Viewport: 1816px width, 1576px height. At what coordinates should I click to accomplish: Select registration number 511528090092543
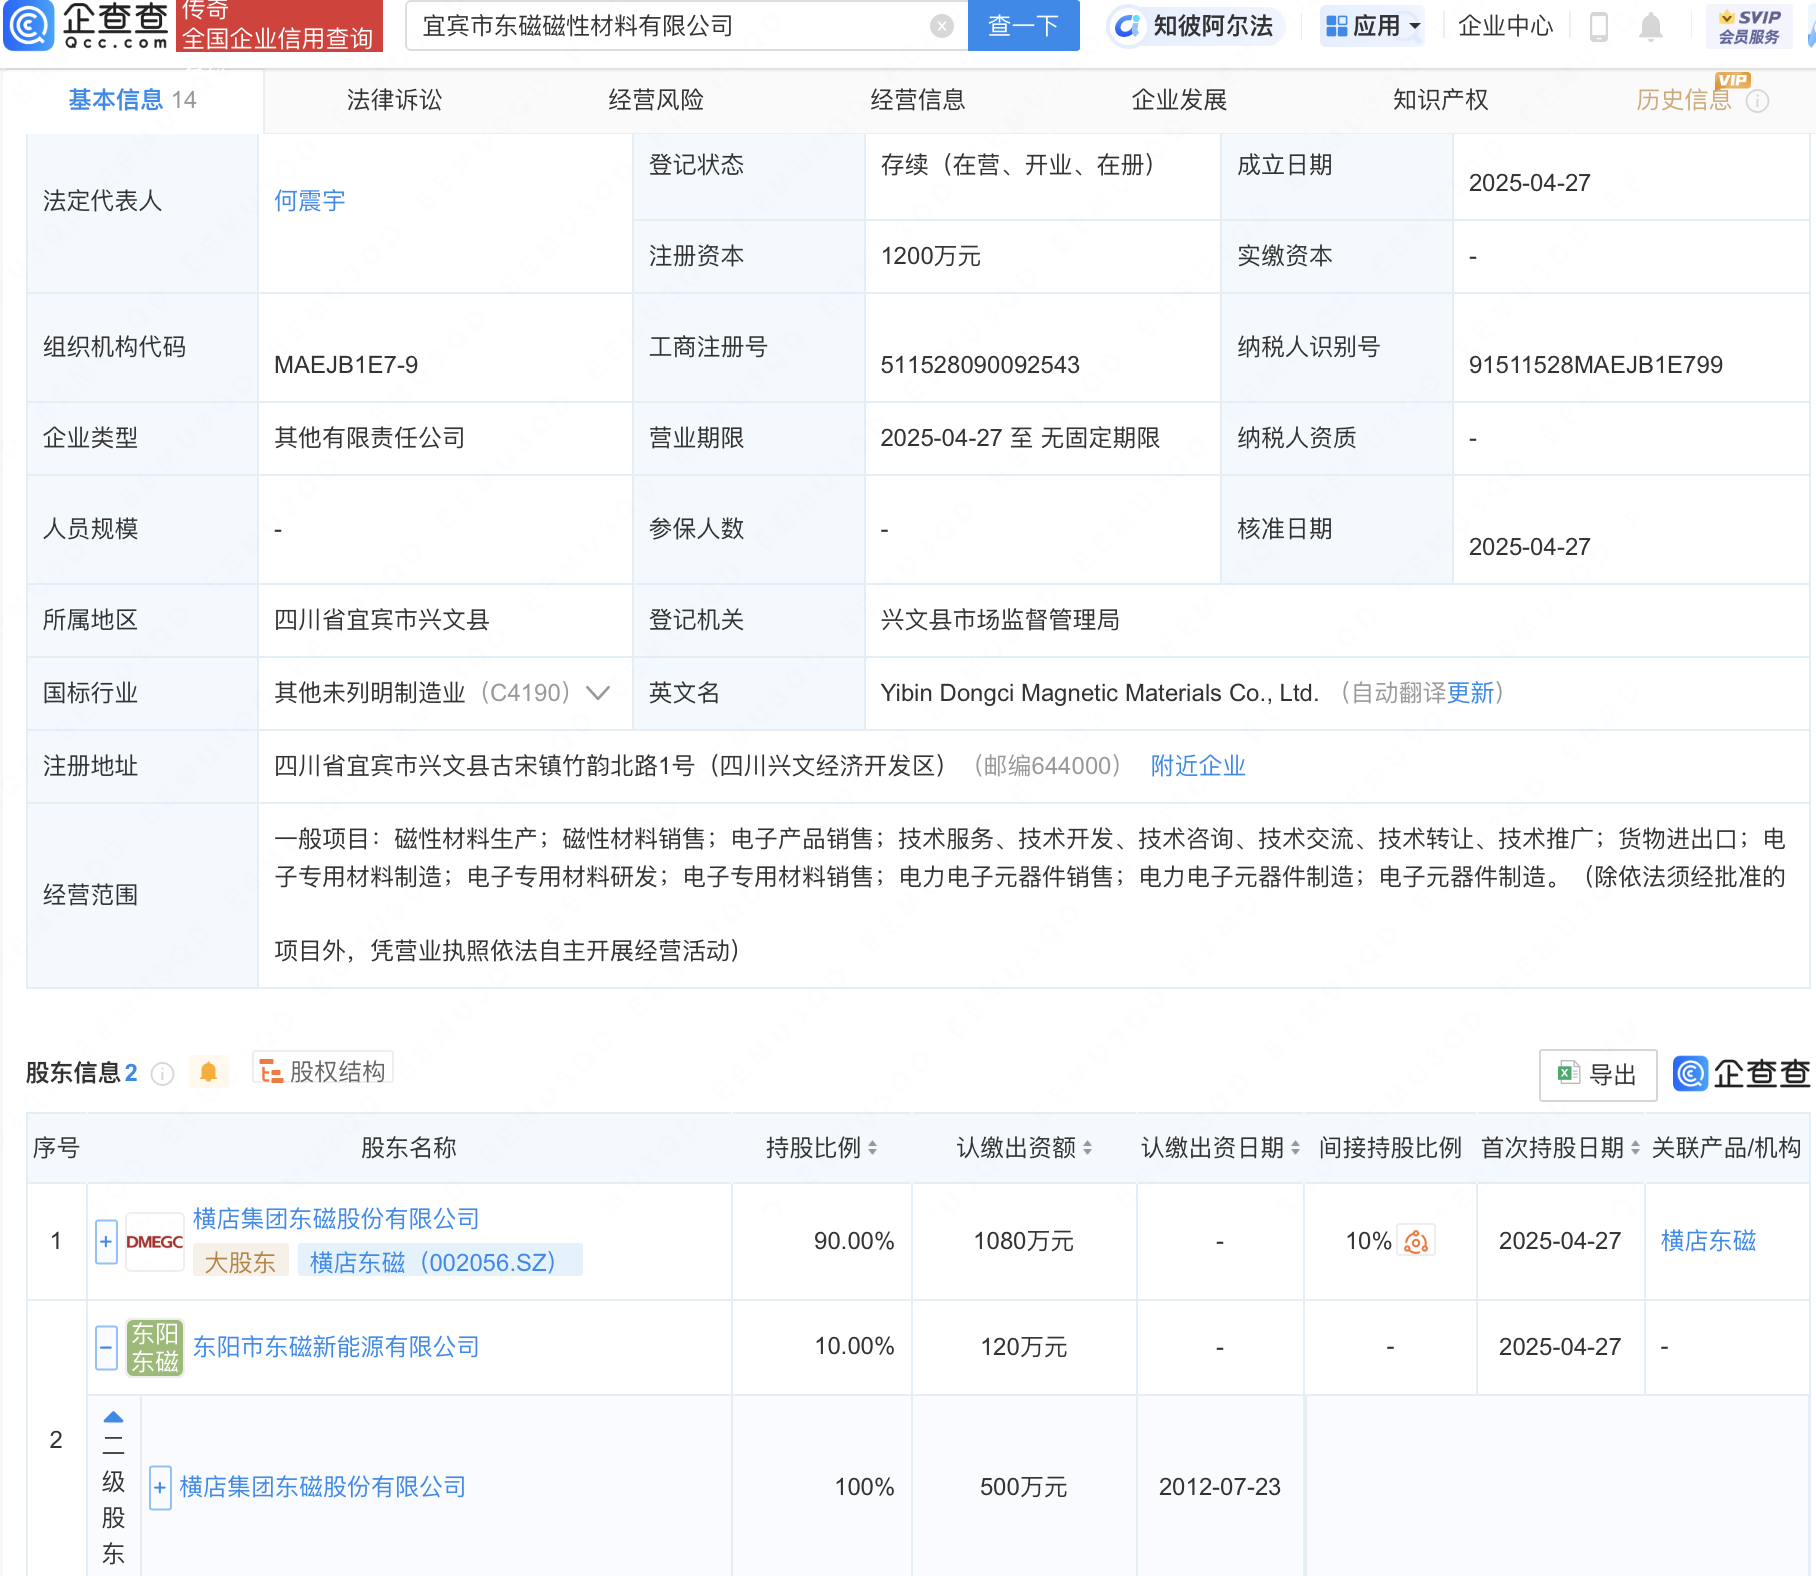coord(980,365)
